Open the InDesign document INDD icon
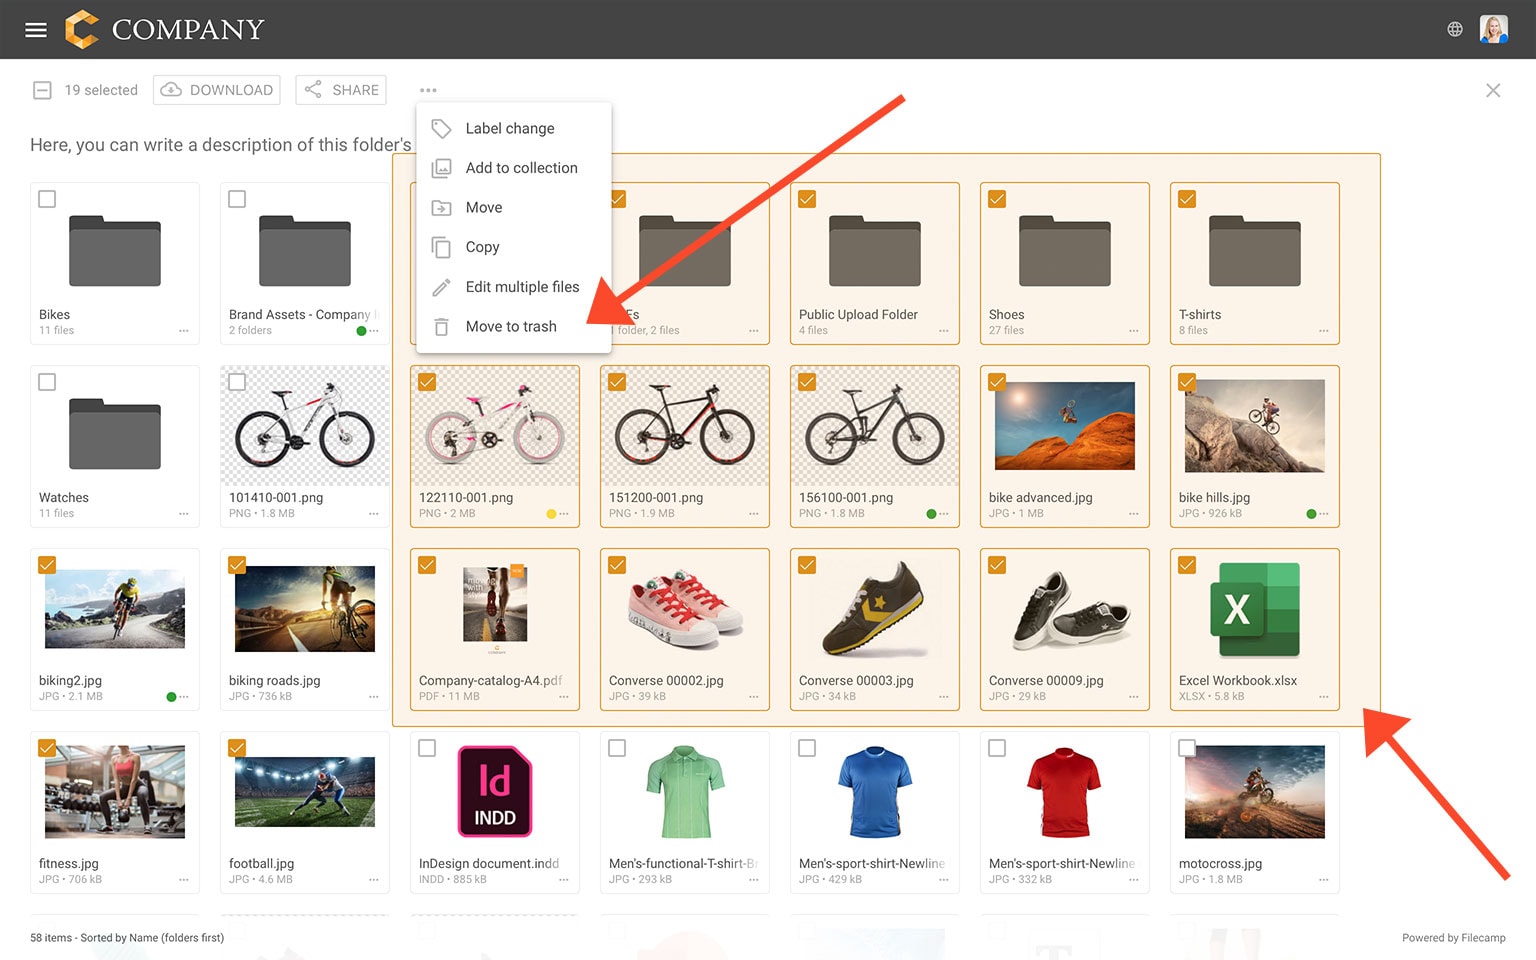Image resolution: width=1536 pixels, height=960 pixels. coord(495,791)
